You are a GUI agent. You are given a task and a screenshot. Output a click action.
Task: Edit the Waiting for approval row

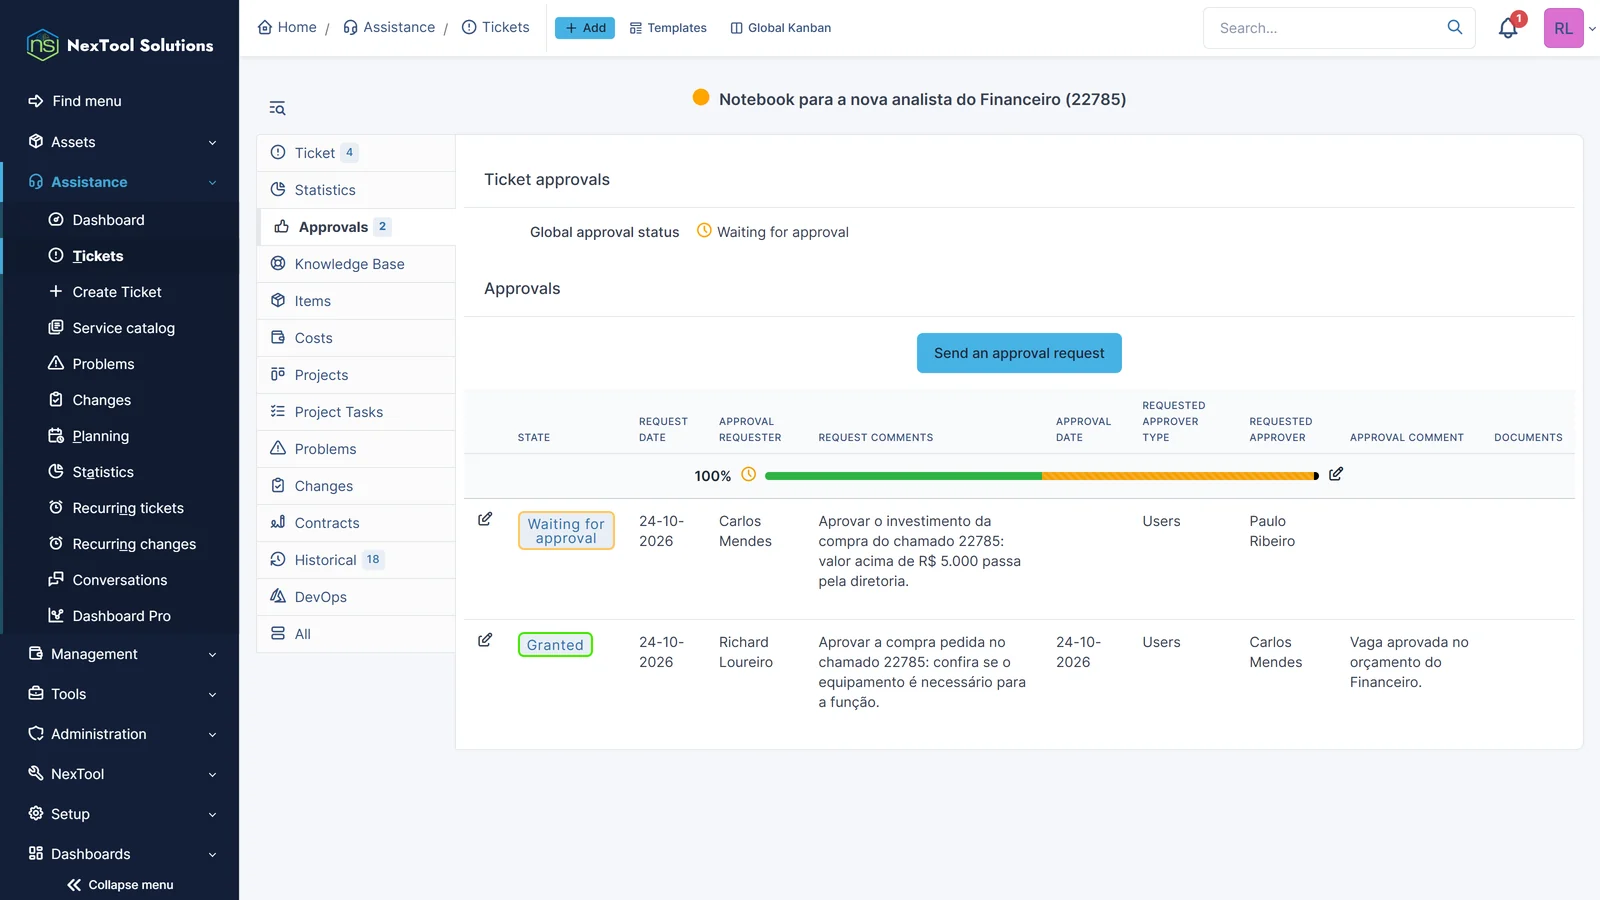[x=485, y=519]
